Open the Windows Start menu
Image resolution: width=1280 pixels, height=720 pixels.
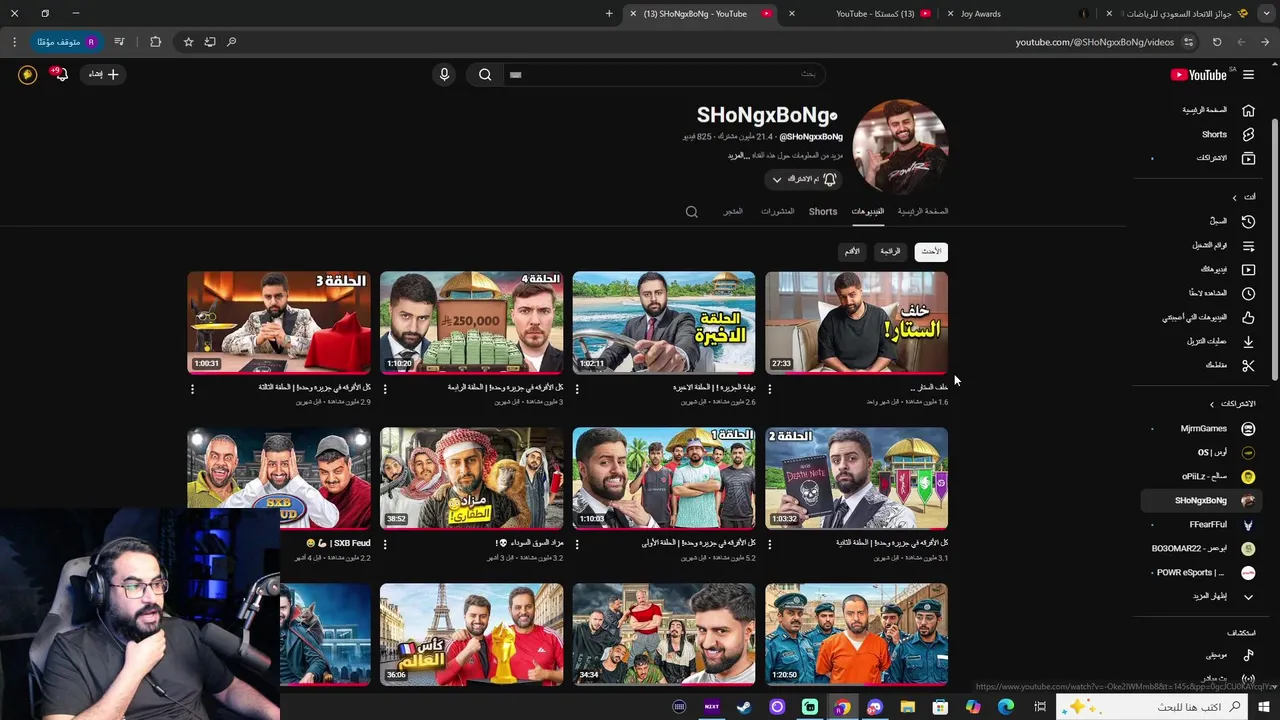[1265, 707]
